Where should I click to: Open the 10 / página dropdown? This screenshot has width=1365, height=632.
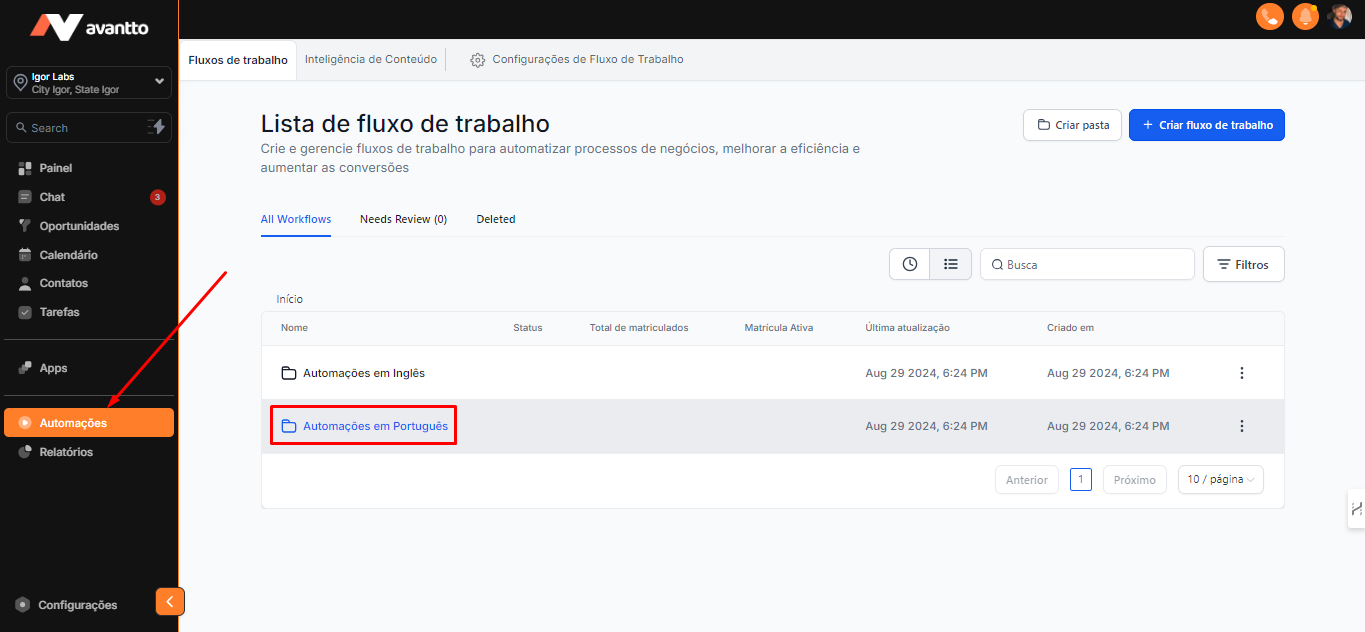pos(1220,480)
